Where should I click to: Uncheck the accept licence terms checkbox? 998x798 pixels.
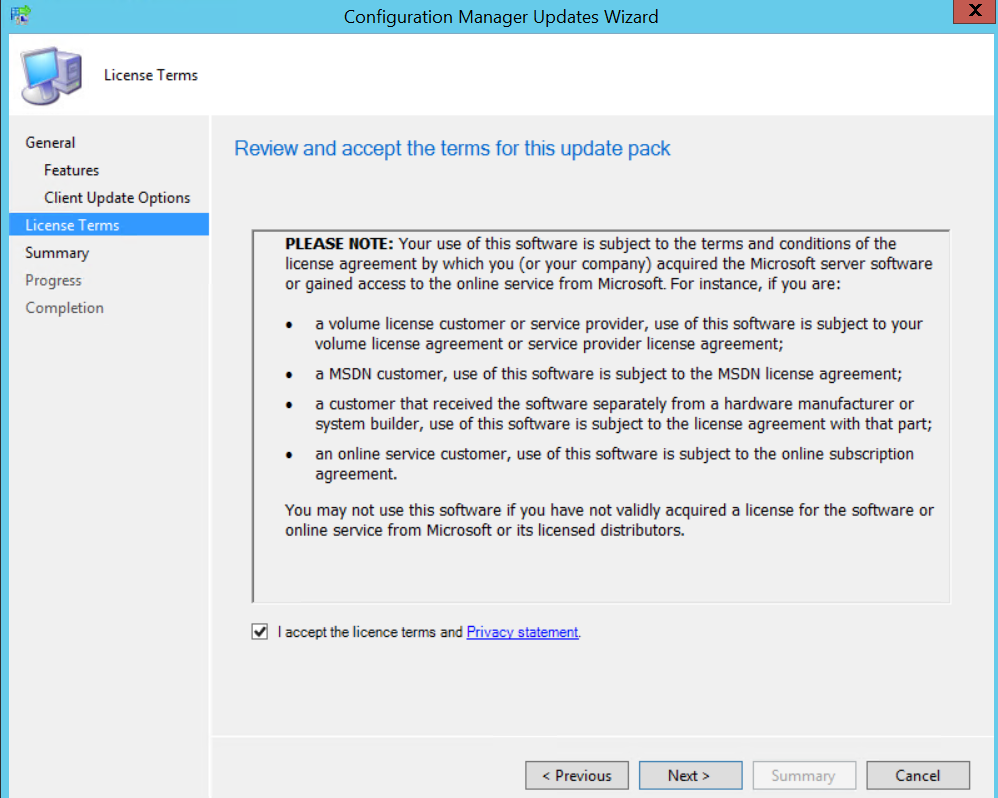pyautogui.click(x=260, y=632)
